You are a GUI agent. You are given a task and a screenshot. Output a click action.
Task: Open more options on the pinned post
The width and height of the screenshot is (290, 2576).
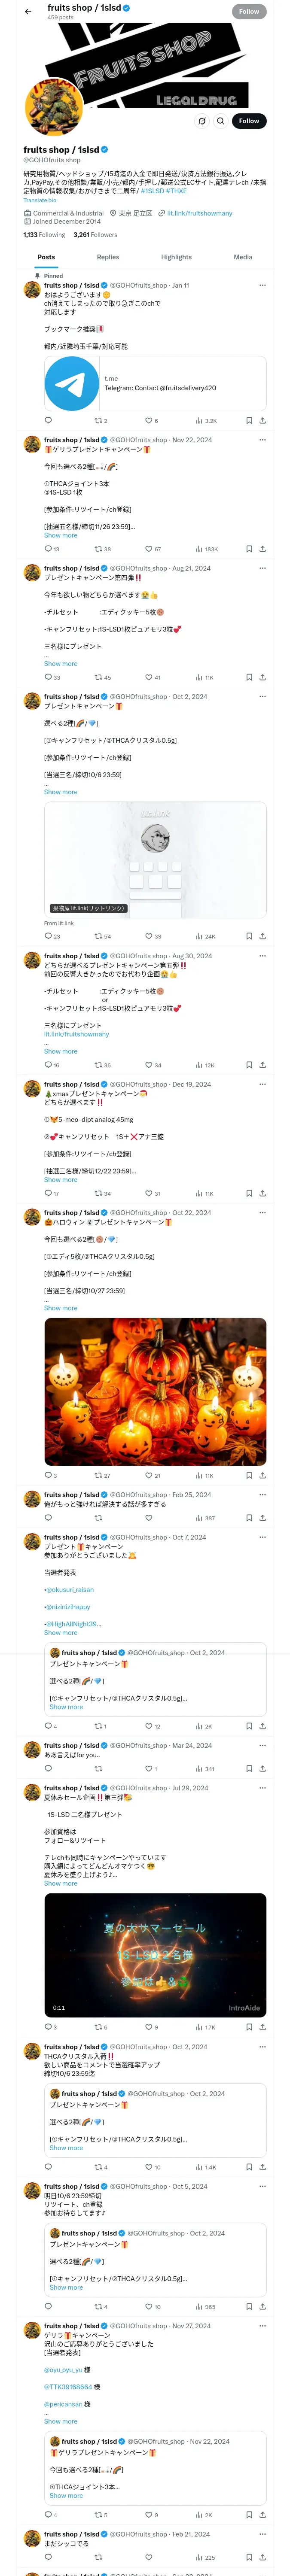point(263,285)
